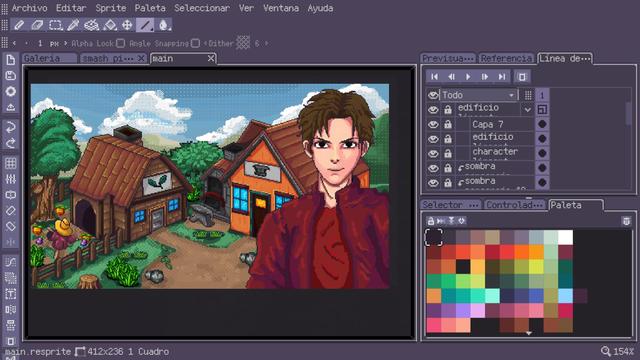The width and height of the screenshot is (640, 360).
Task: Open the settings gear in left sidebar
Action: [11, 91]
